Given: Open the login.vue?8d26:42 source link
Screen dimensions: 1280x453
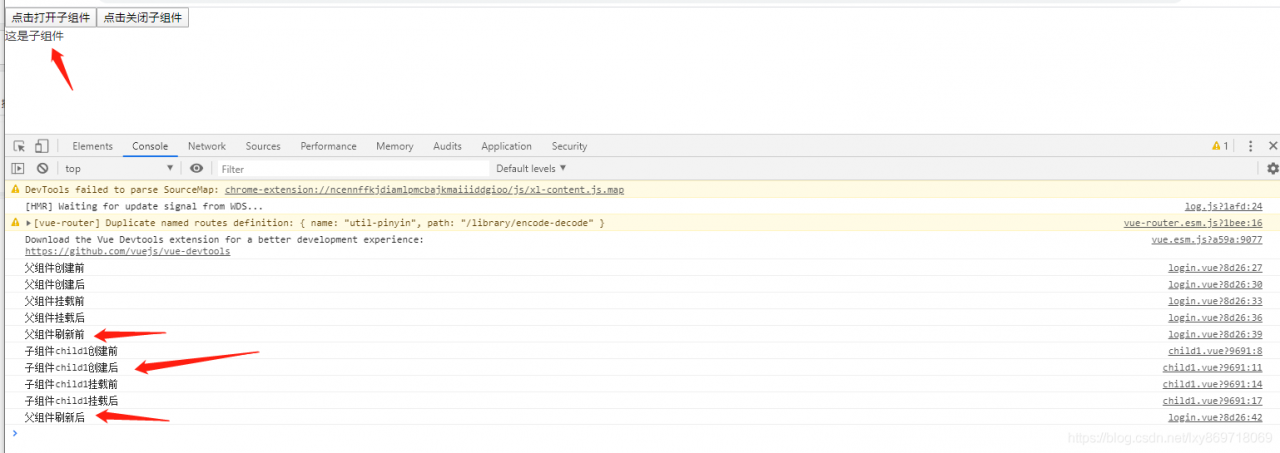Looking at the screenshot, I should [x=1215, y=417].
